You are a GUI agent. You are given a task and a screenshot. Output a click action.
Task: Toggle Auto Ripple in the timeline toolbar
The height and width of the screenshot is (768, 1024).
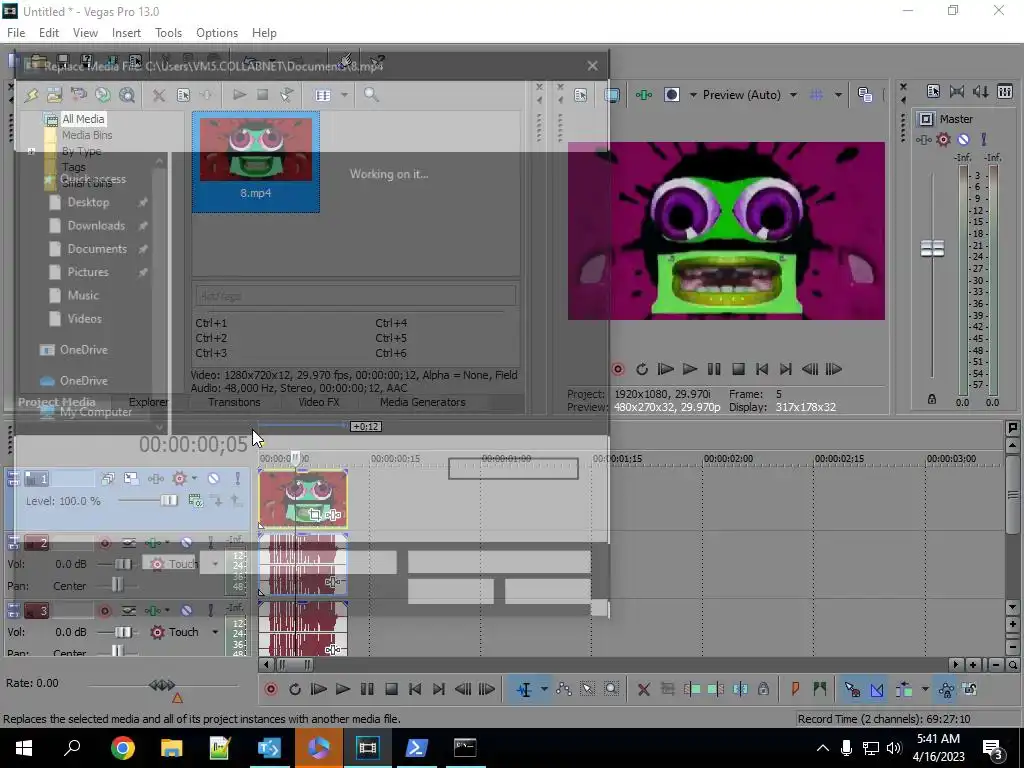[904, 689]
